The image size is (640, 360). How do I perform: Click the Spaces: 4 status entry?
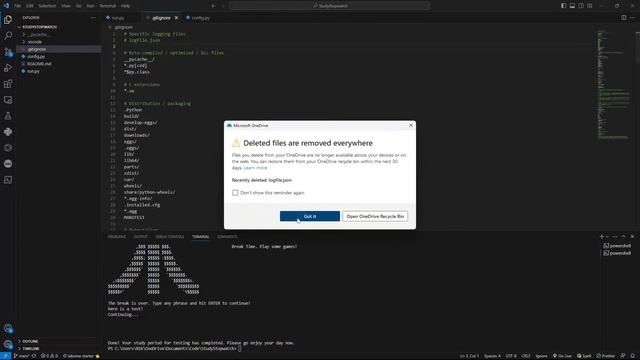coord(492,356)
